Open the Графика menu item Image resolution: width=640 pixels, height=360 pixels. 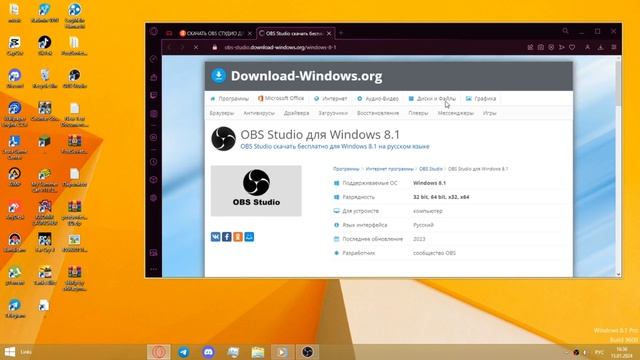tap(481, 99)
